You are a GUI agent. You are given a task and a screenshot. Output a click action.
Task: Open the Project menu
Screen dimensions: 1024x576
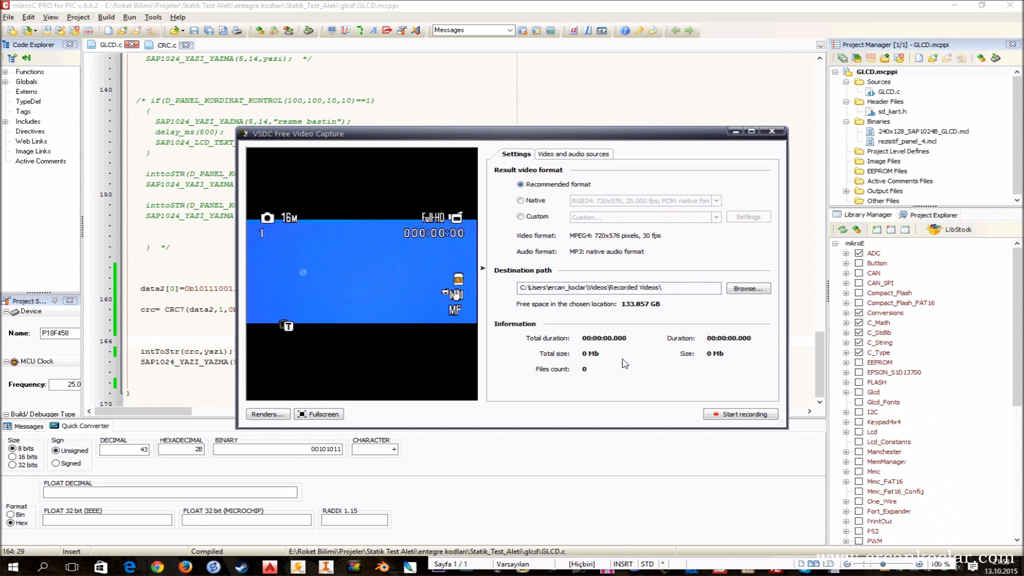coord(78,17)
